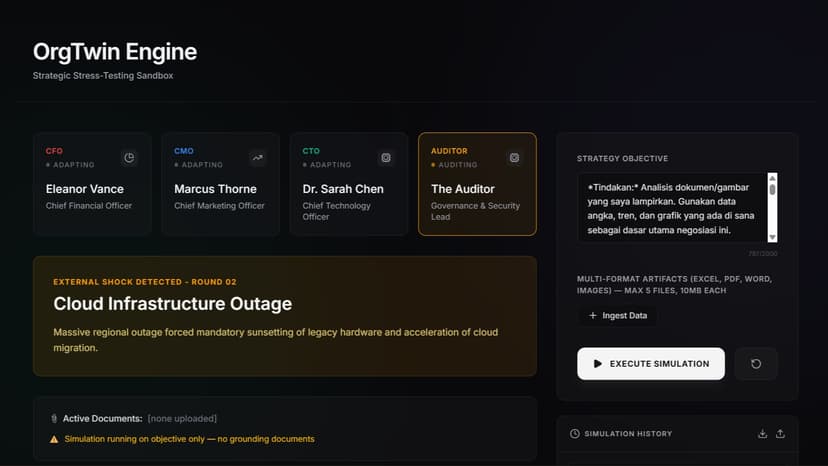828x466 pixels.
Task: Click the Ingest Data button
Action: 617,315
